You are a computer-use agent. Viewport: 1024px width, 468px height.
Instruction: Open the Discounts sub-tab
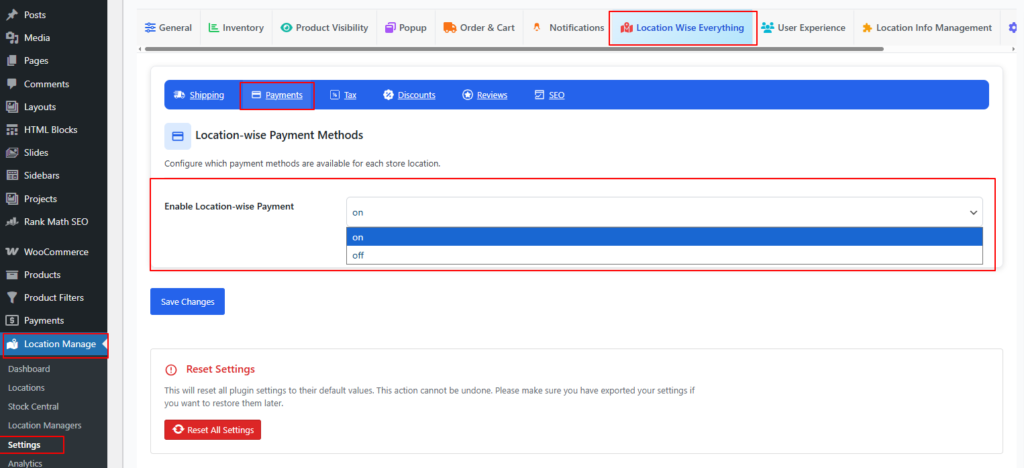409,95
